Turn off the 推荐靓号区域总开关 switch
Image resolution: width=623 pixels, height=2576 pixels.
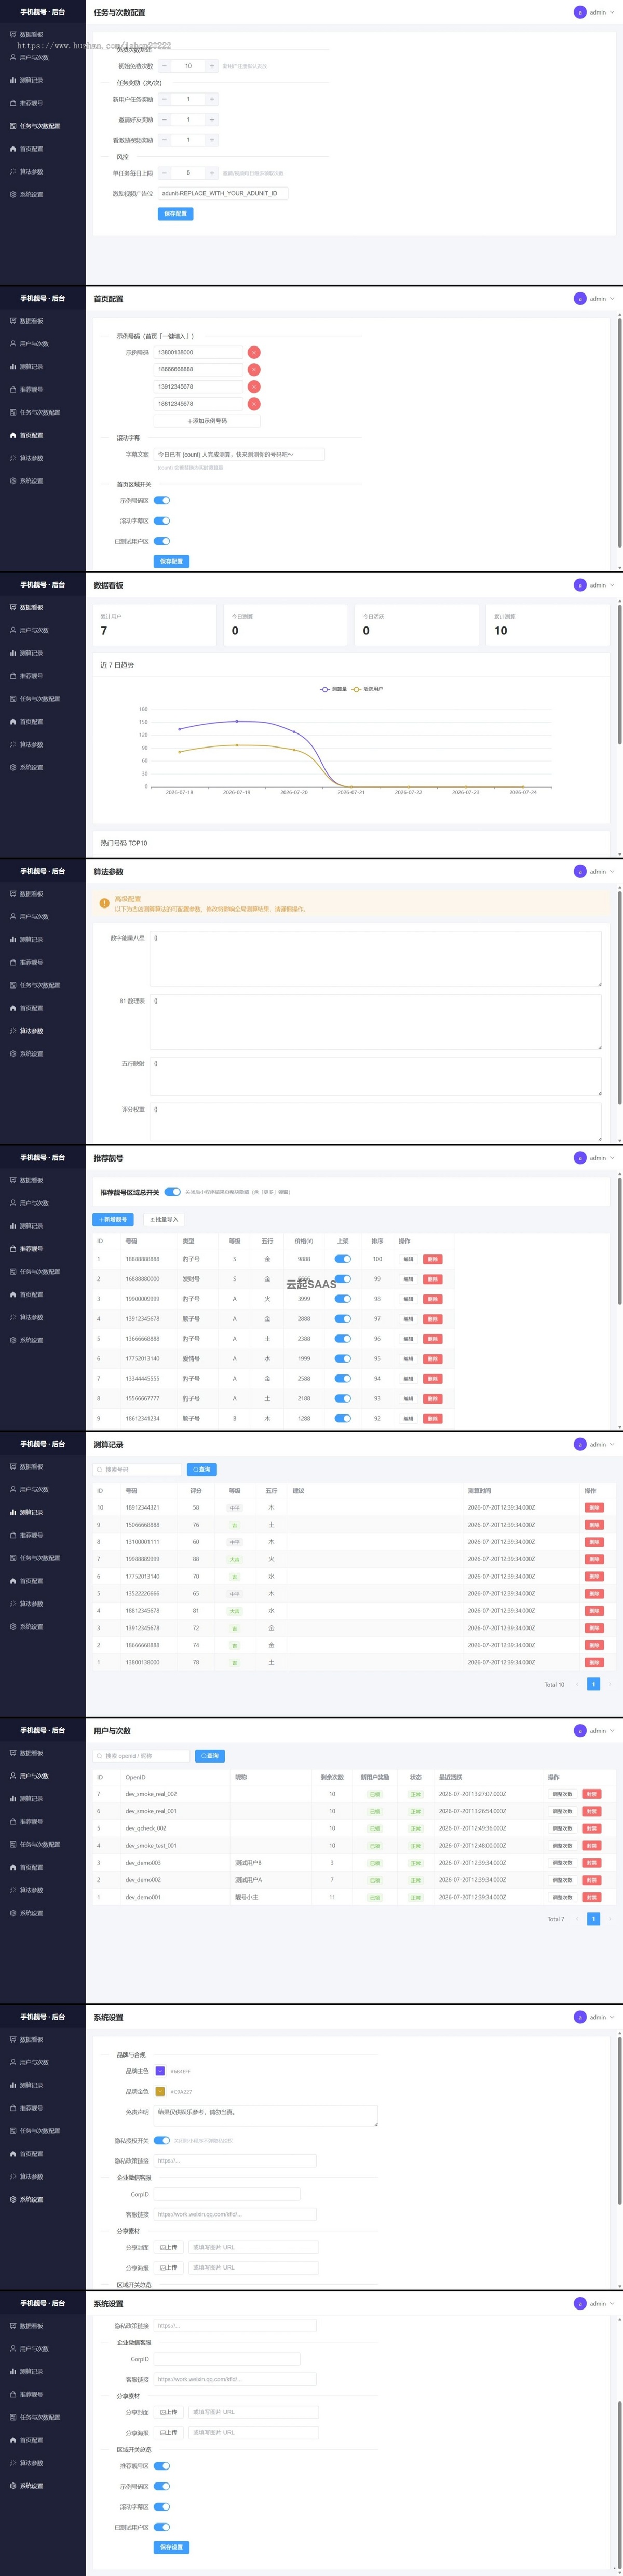pyautogui.click(x=173, y=1192)
